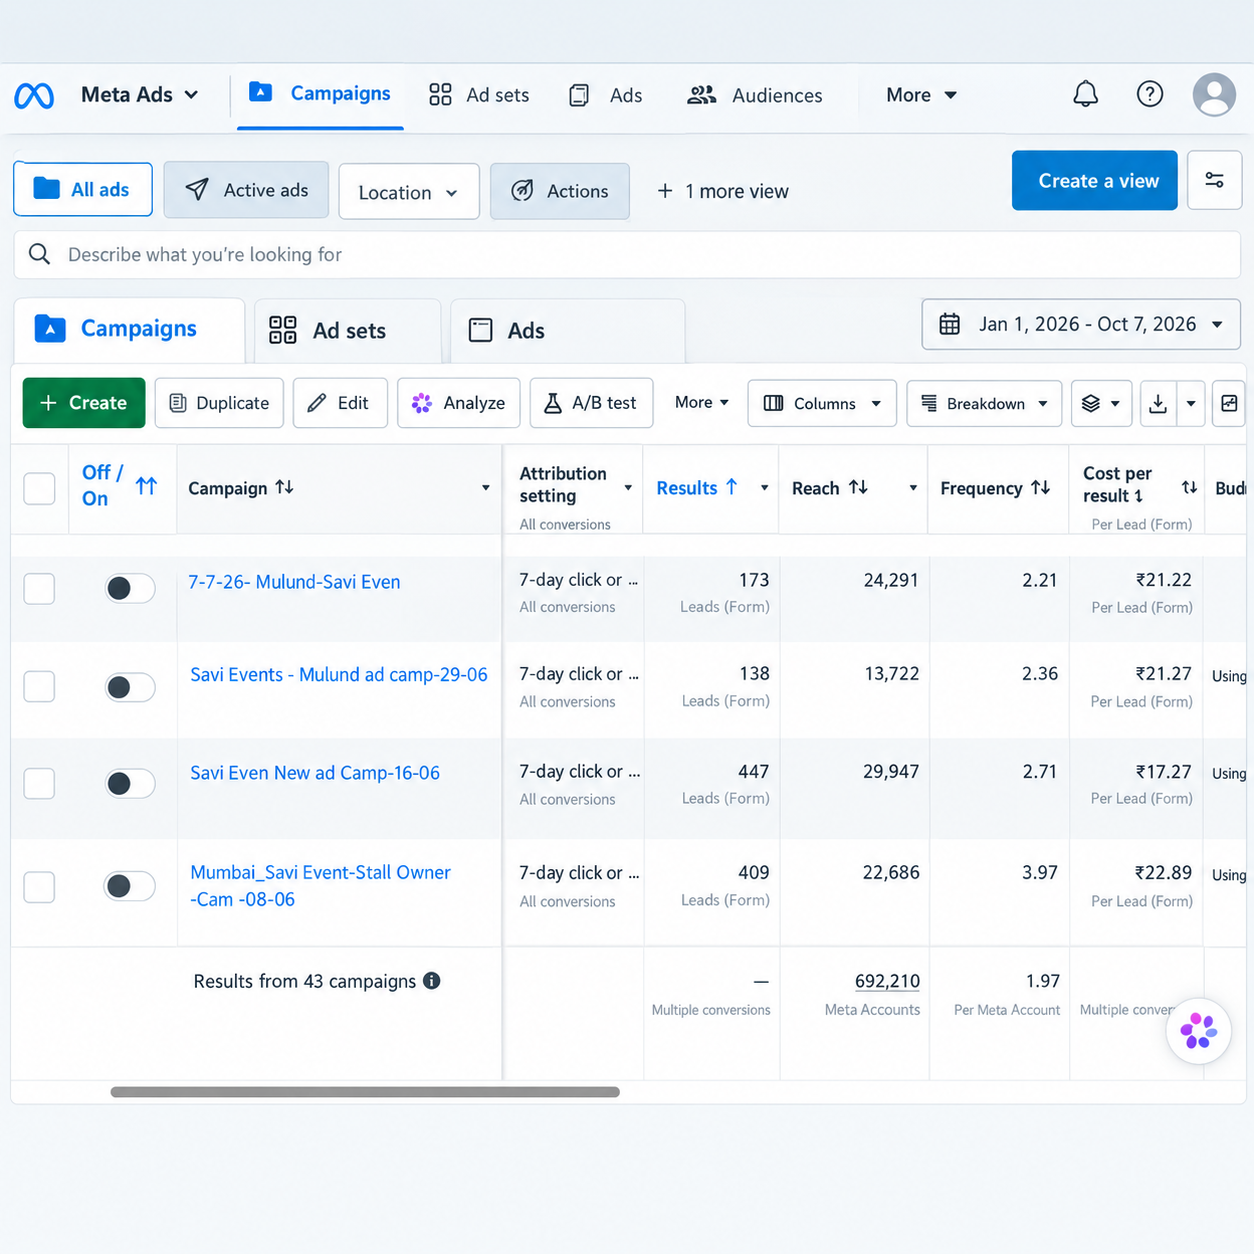Open the Location filter dropdown
The width and height of the screenshot is (1254, 1254).
click(409, 191)
